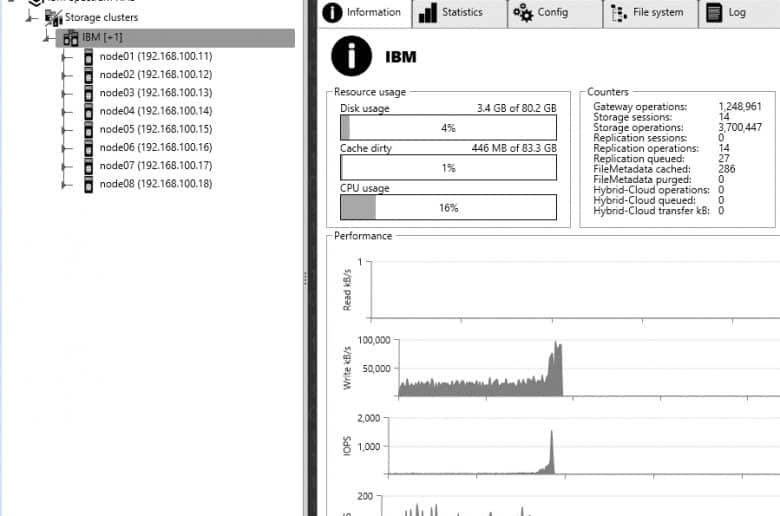Click the Replication queued counter label

[639, 159]
